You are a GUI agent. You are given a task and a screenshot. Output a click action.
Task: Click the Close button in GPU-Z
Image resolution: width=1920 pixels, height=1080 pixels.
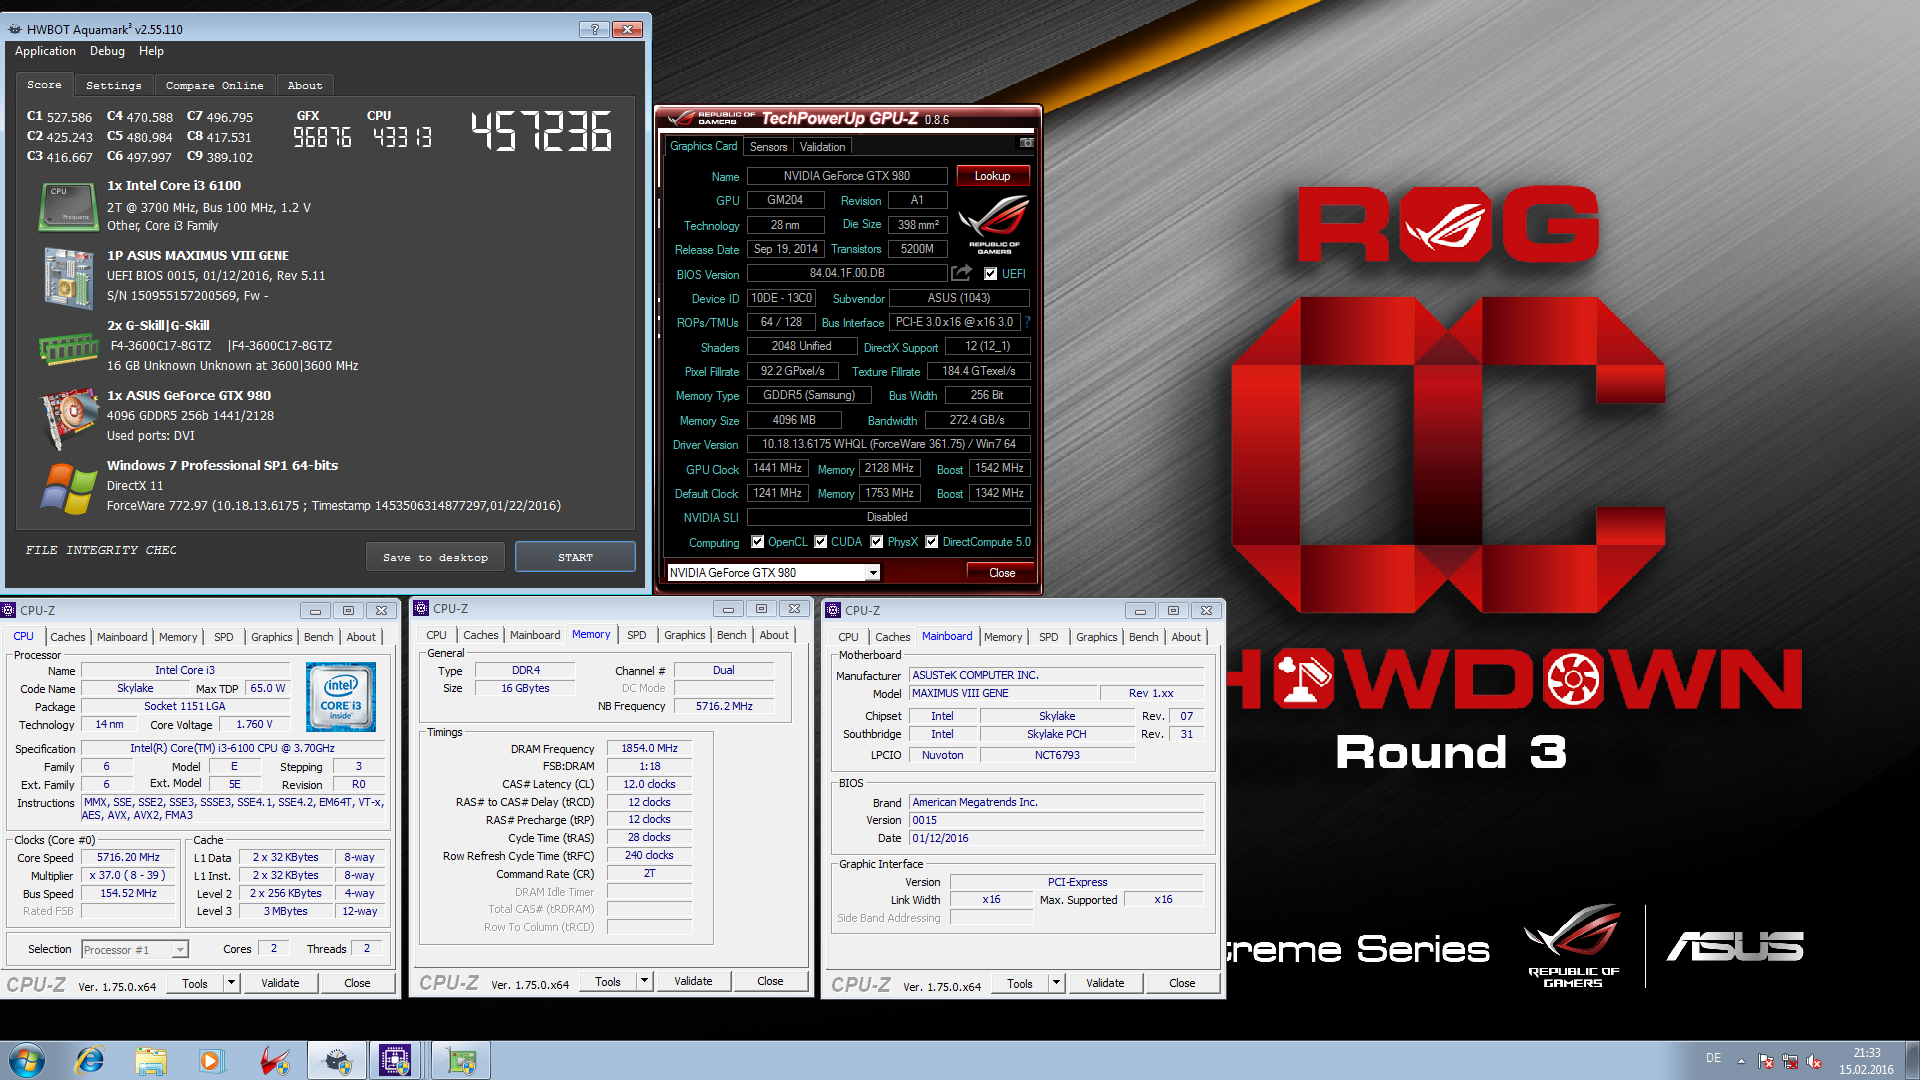[1001, 573]
